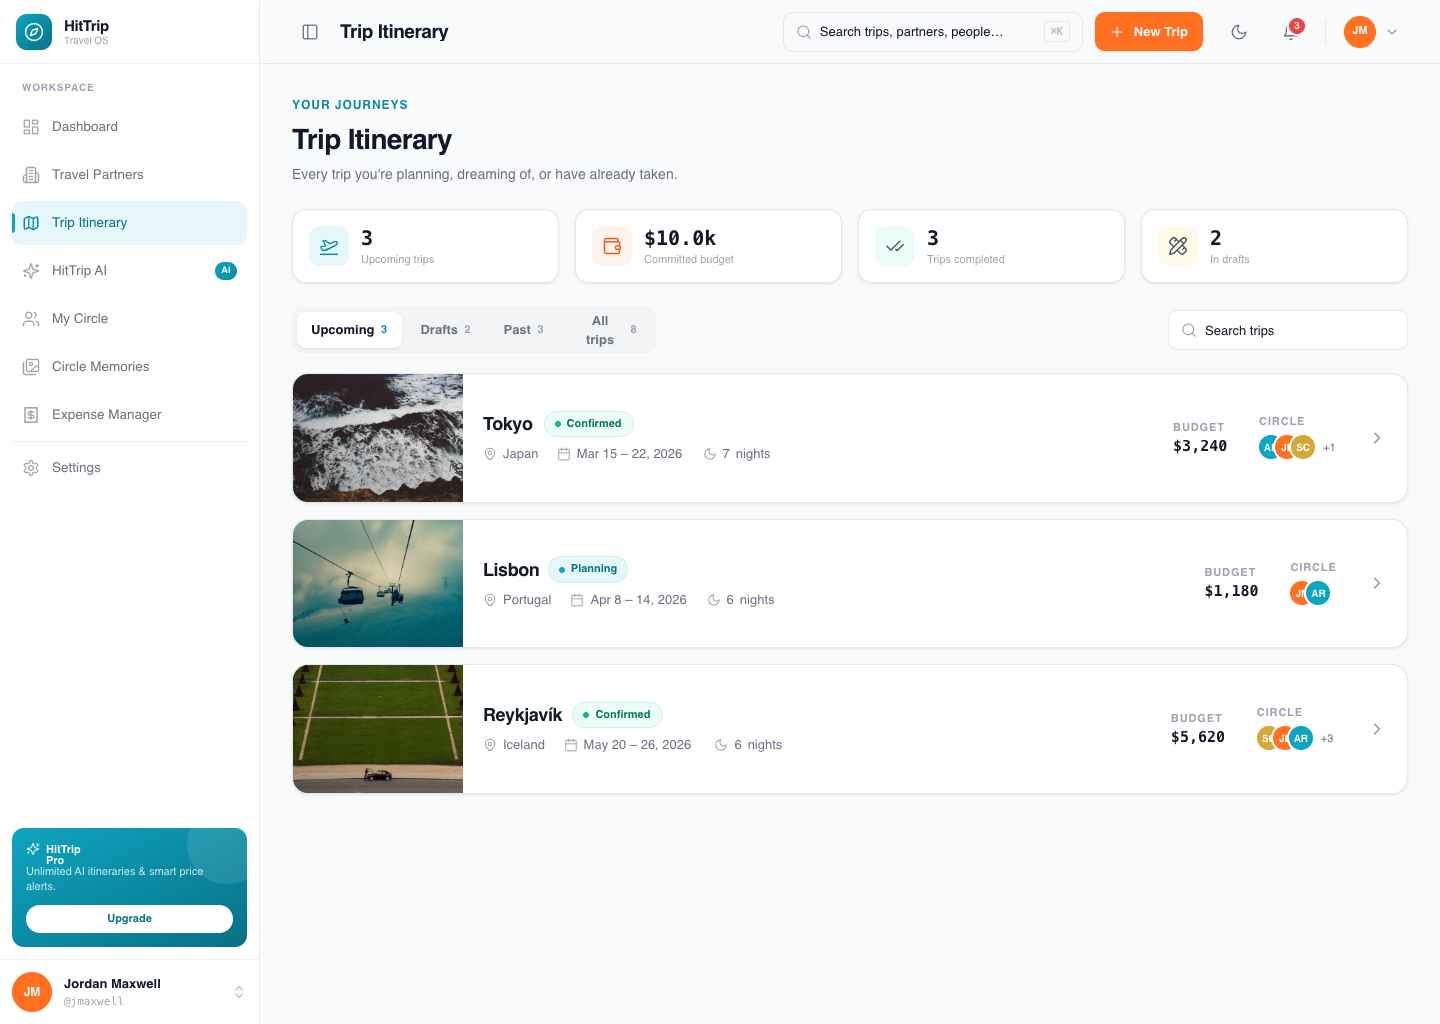Switch to the Past tab
1440x1024 pixels.
coord(523,330)
